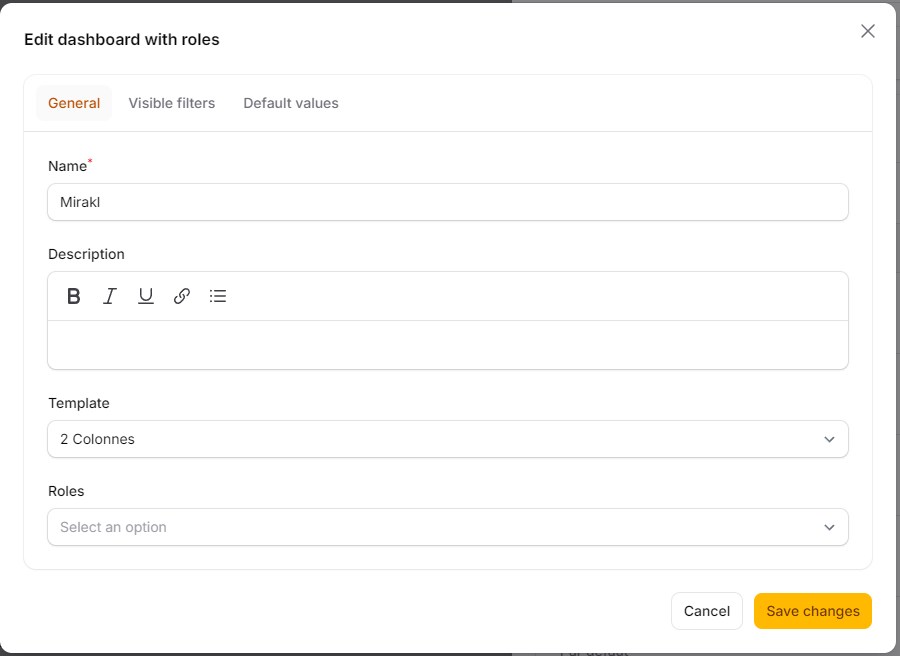The width and height of the screenshot is (900, 656).
Task: Open the Default values tab
Action: (290, 103)
